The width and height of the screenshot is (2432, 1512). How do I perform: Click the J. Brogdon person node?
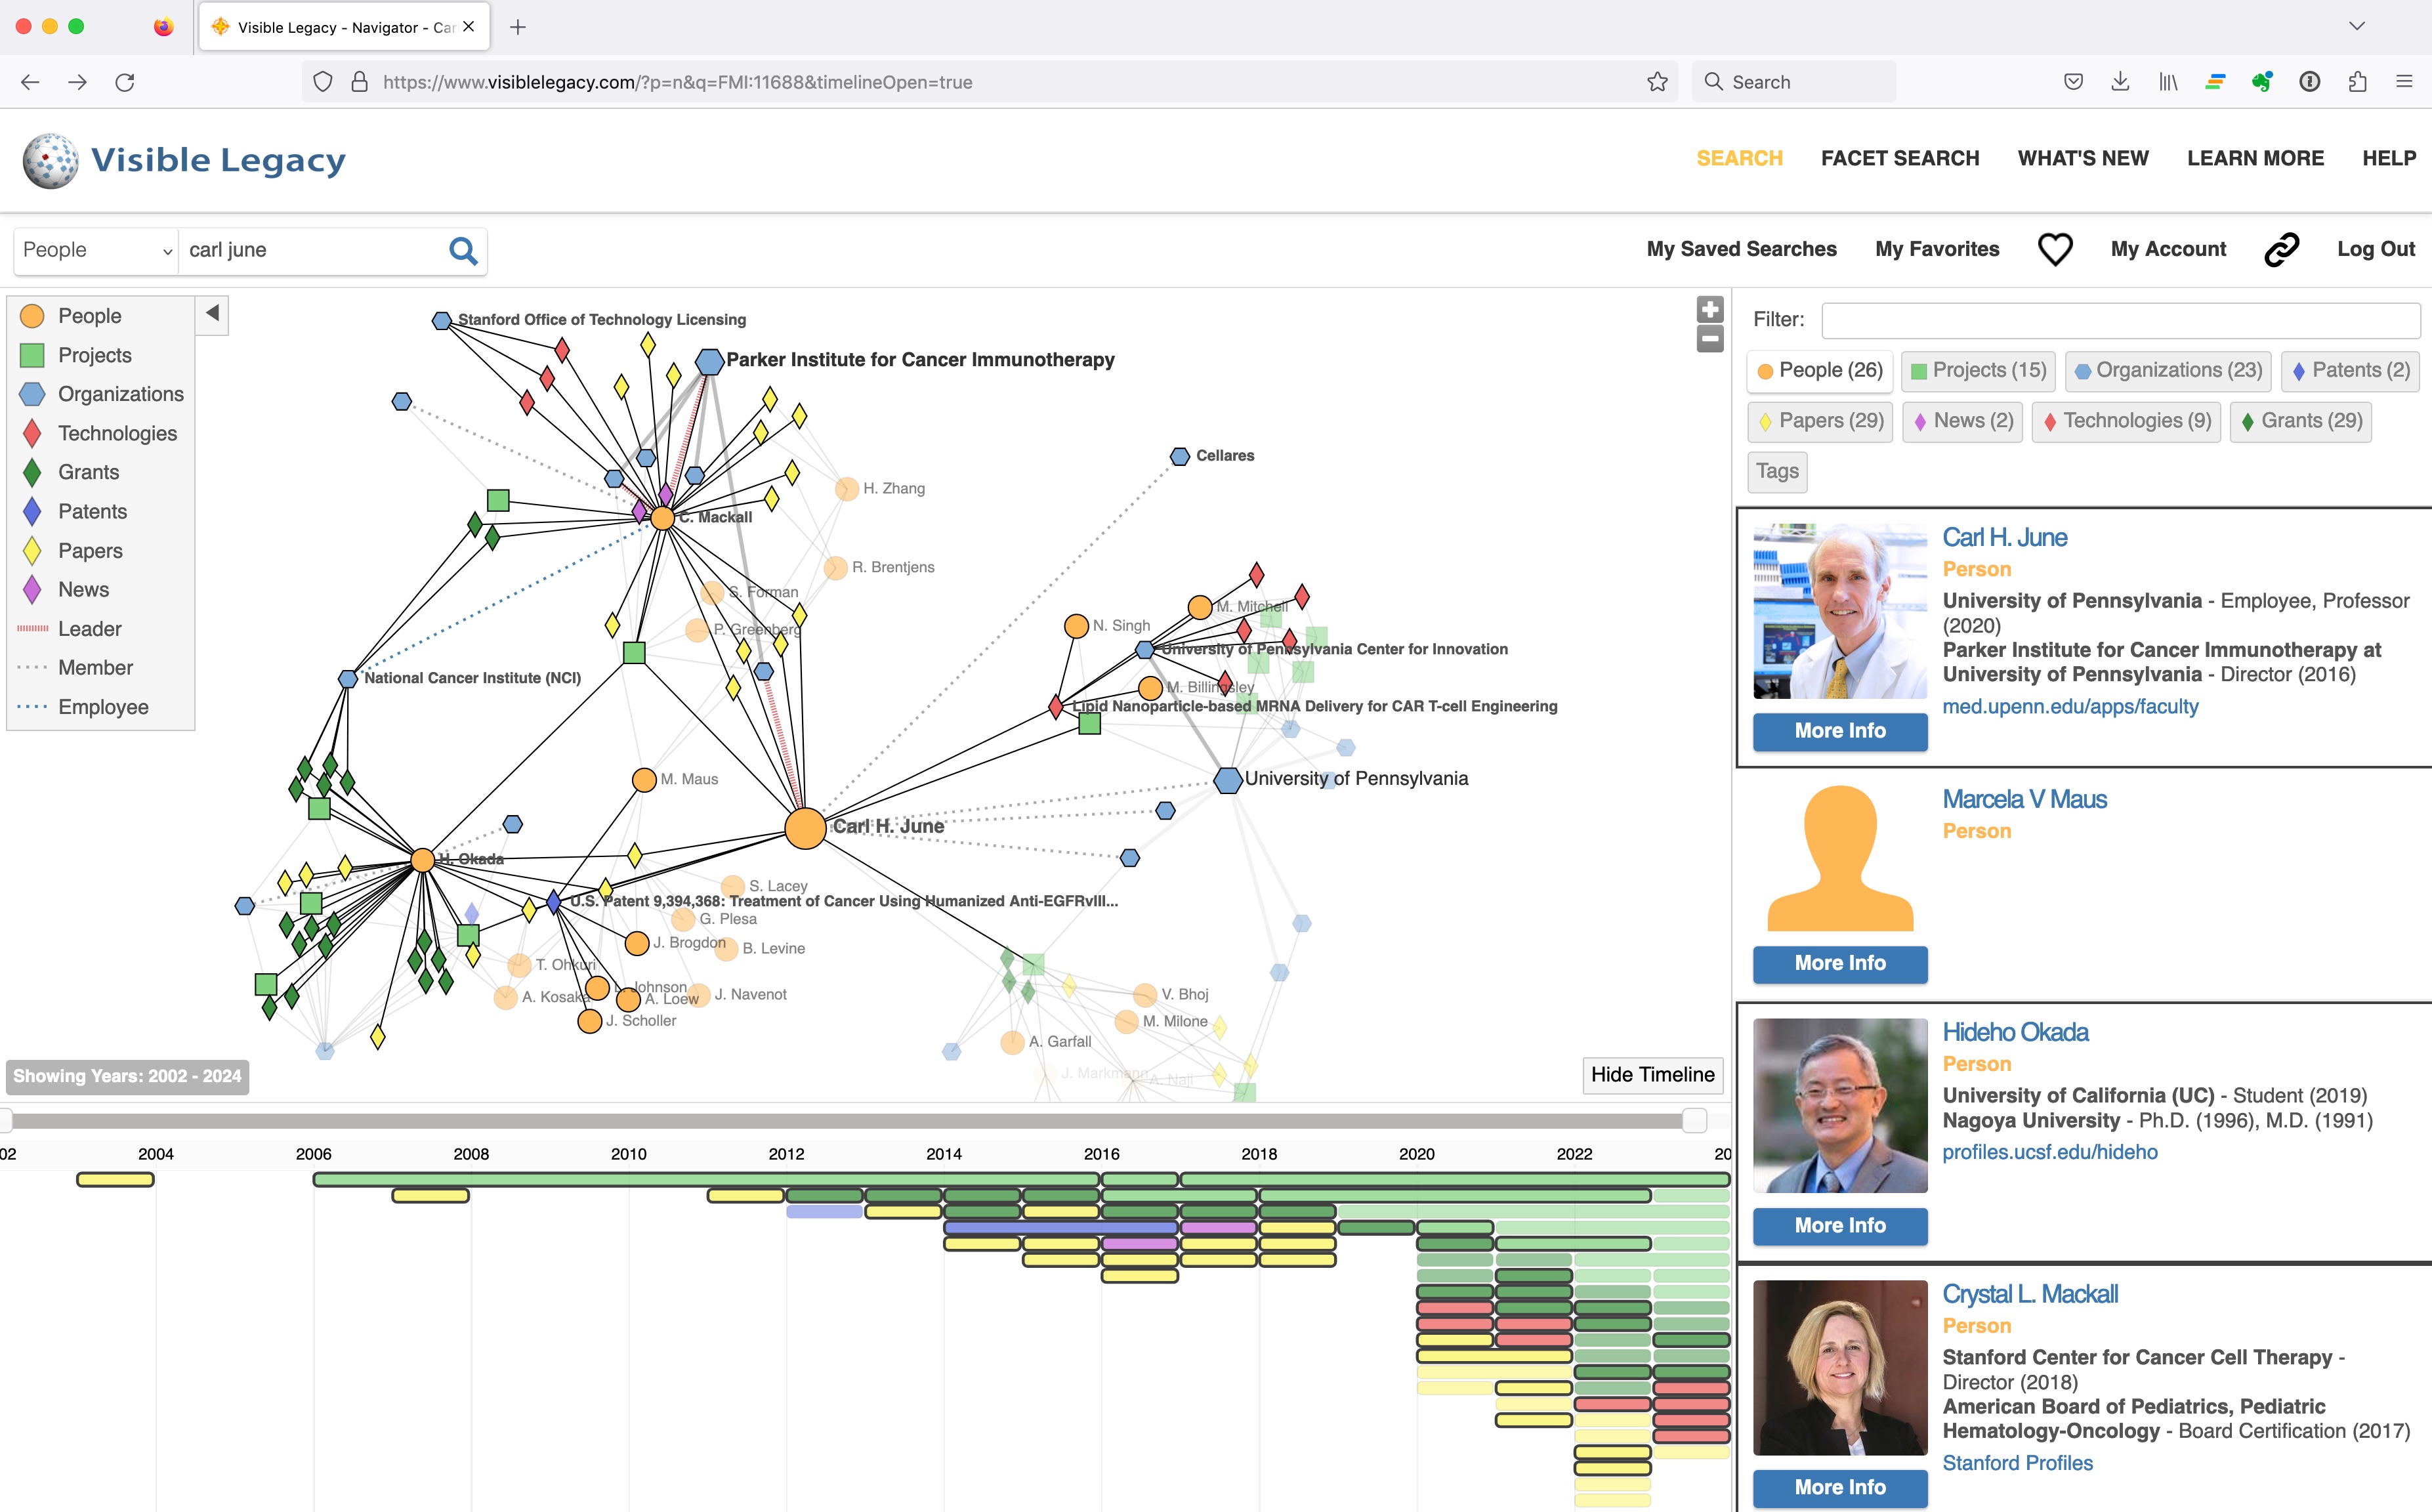click(x=636, y=943)
